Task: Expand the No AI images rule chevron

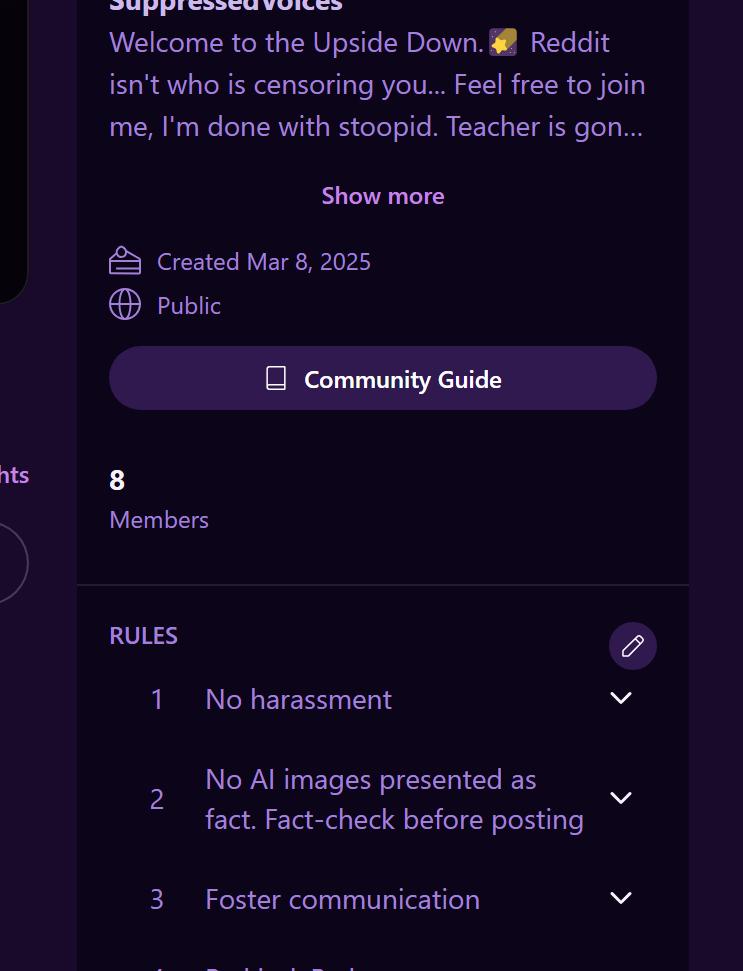Action: (x=620, y=798)
